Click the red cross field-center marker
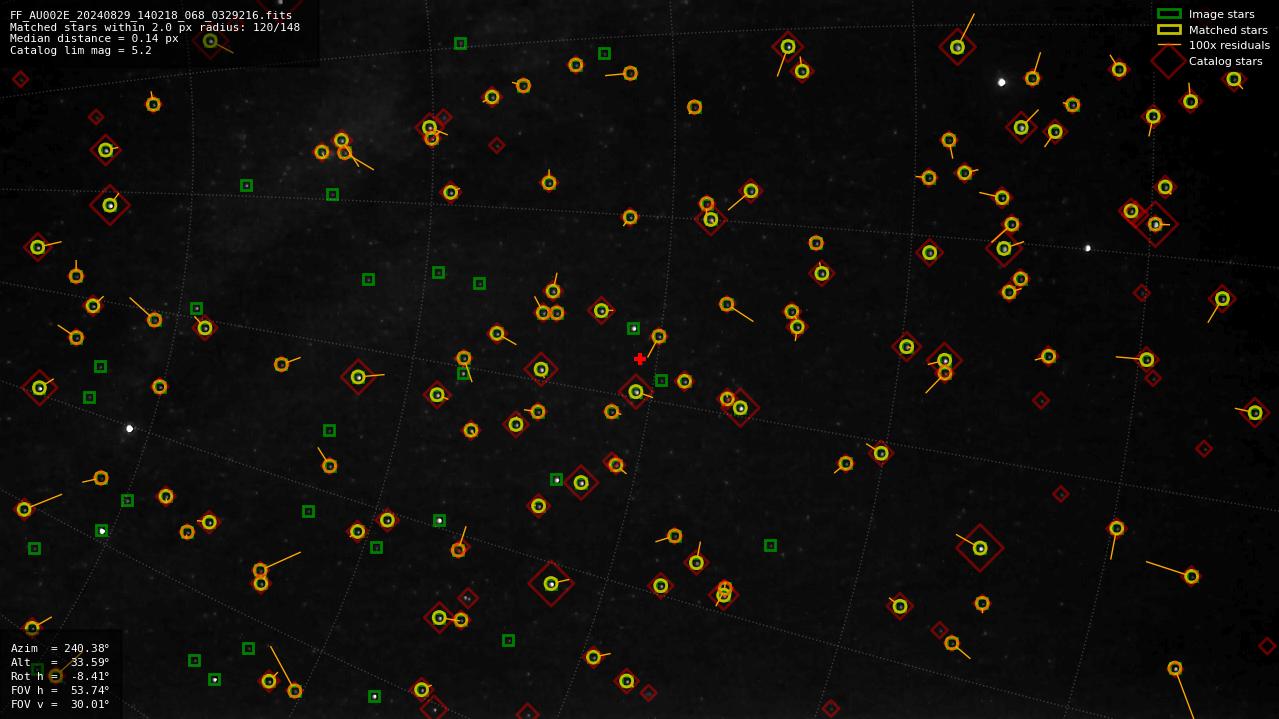Screen dimensions: 1279x719 [640, 359]
